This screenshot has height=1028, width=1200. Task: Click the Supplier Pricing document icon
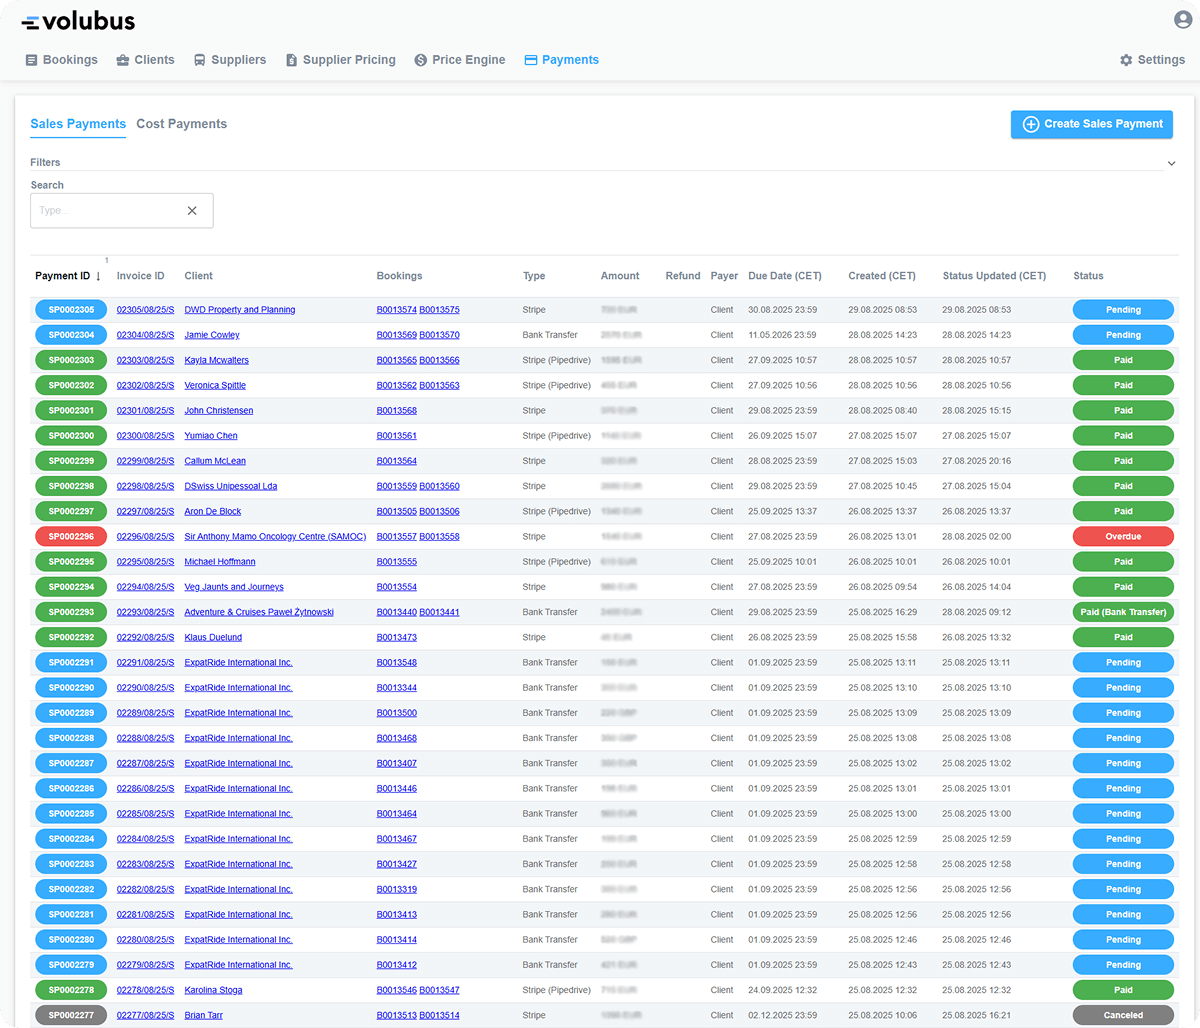(291, 60)
